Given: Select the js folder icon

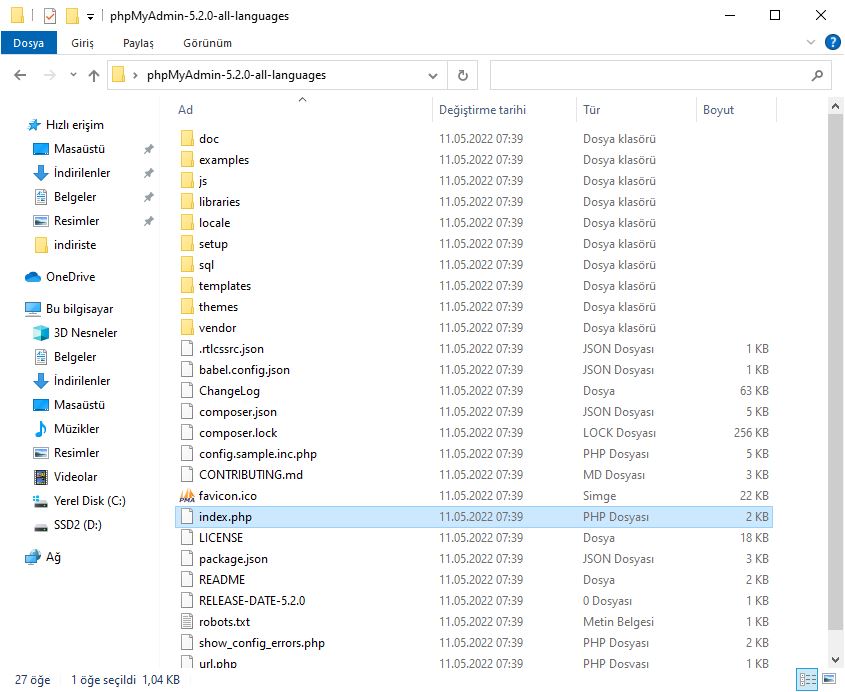Looking at the screenshot, I should (187, 181).
